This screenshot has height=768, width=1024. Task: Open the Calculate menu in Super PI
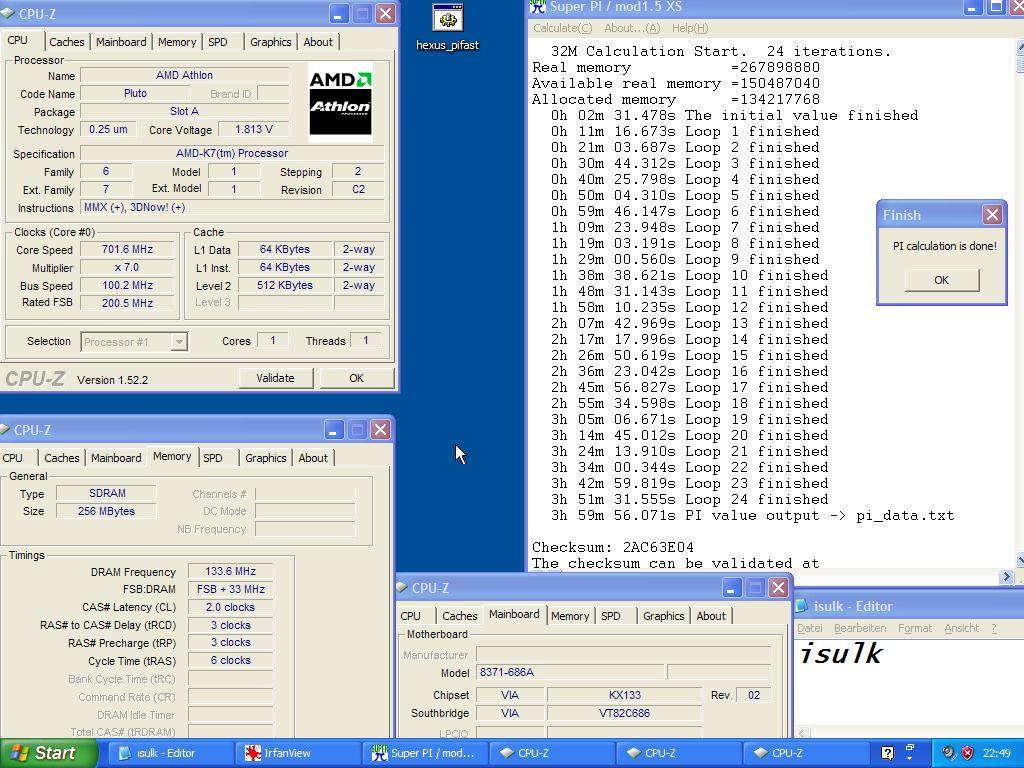click(562, 28)
